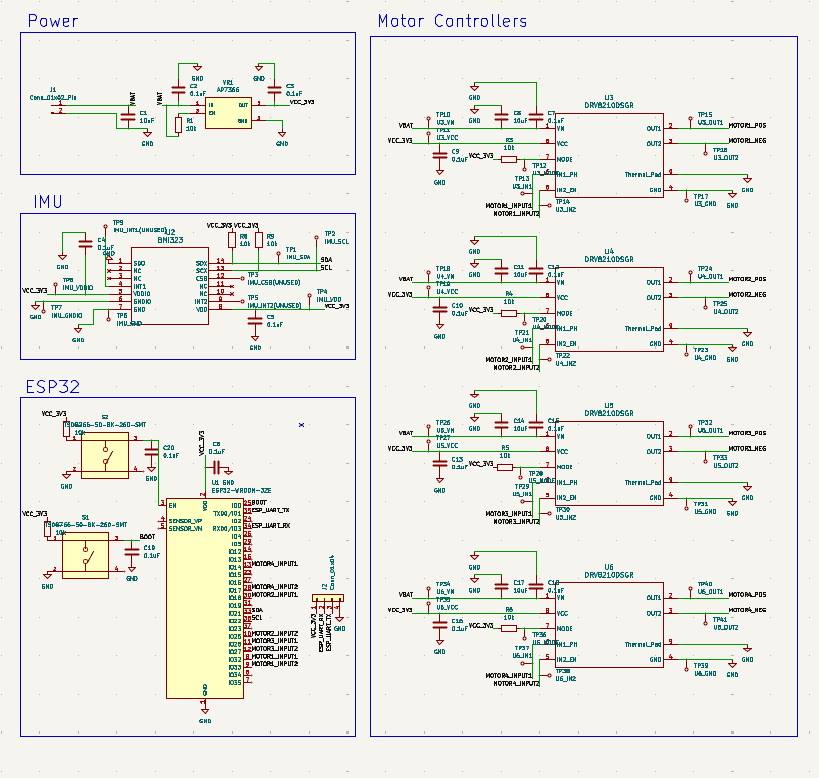The height and width of the screenshot is (778, 819).
Task: Click the Power section title
Action: click(x=53, y=21)
